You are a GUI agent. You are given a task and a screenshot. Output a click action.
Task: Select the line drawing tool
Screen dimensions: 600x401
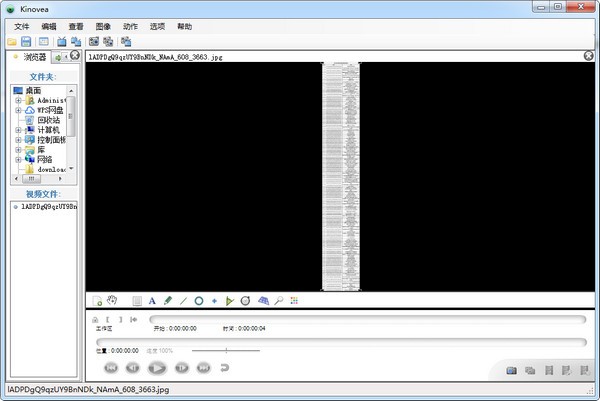[x=183, y=301]
